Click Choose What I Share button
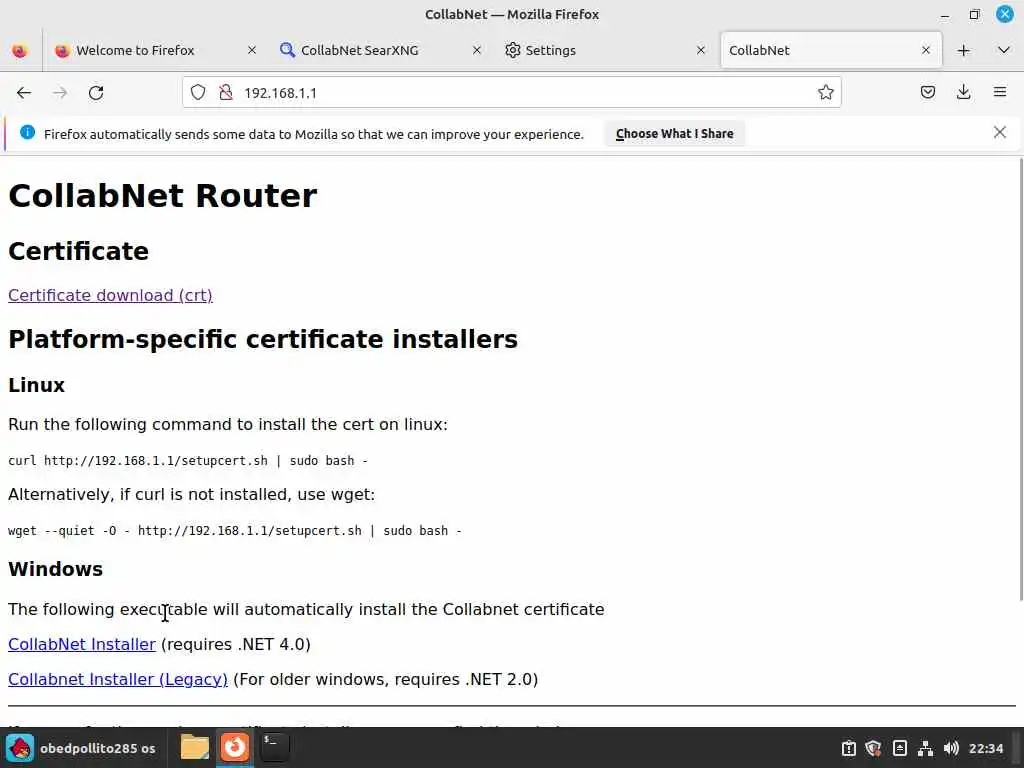This screenshot has width=1024, height=768. [674, 134]
